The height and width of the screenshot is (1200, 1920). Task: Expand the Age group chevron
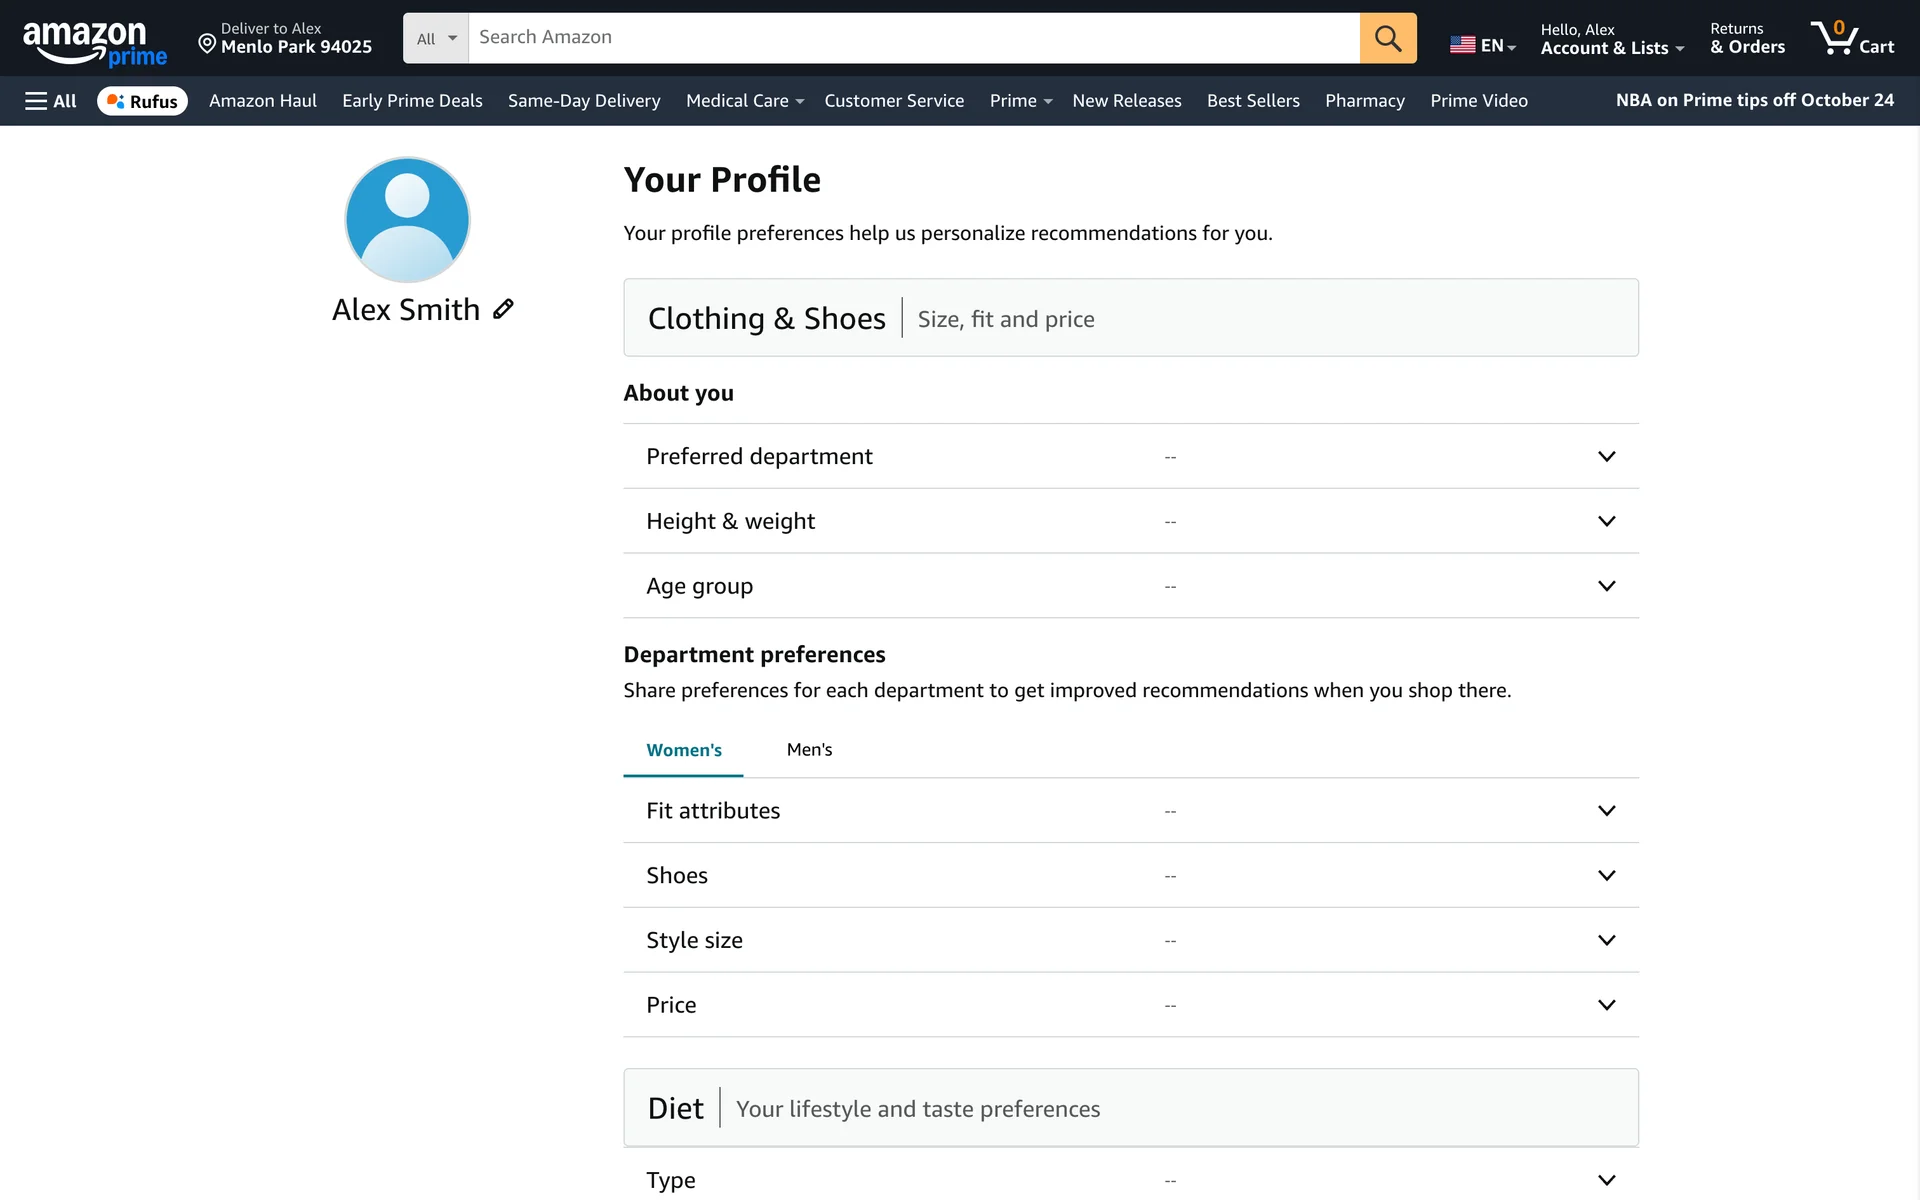(x=1605, y=586)
